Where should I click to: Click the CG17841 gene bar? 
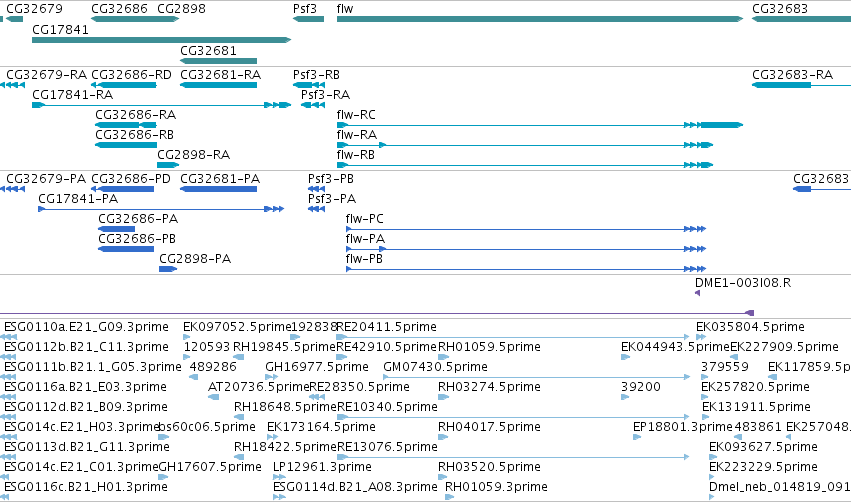coord(161,40)
